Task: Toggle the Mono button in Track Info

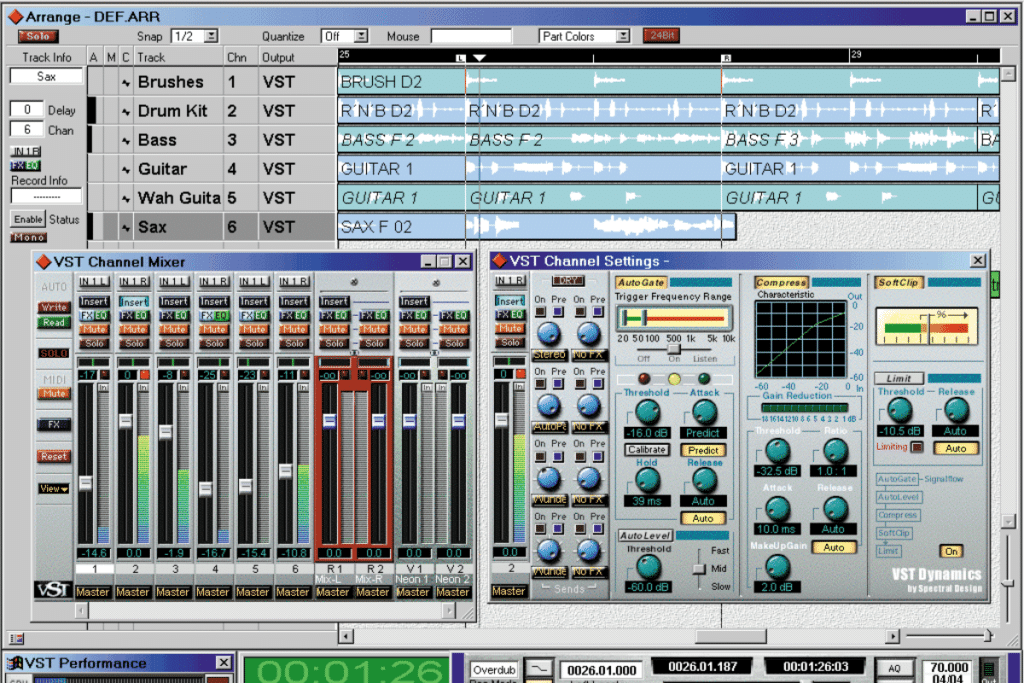Action: click(x=29, y=238)
